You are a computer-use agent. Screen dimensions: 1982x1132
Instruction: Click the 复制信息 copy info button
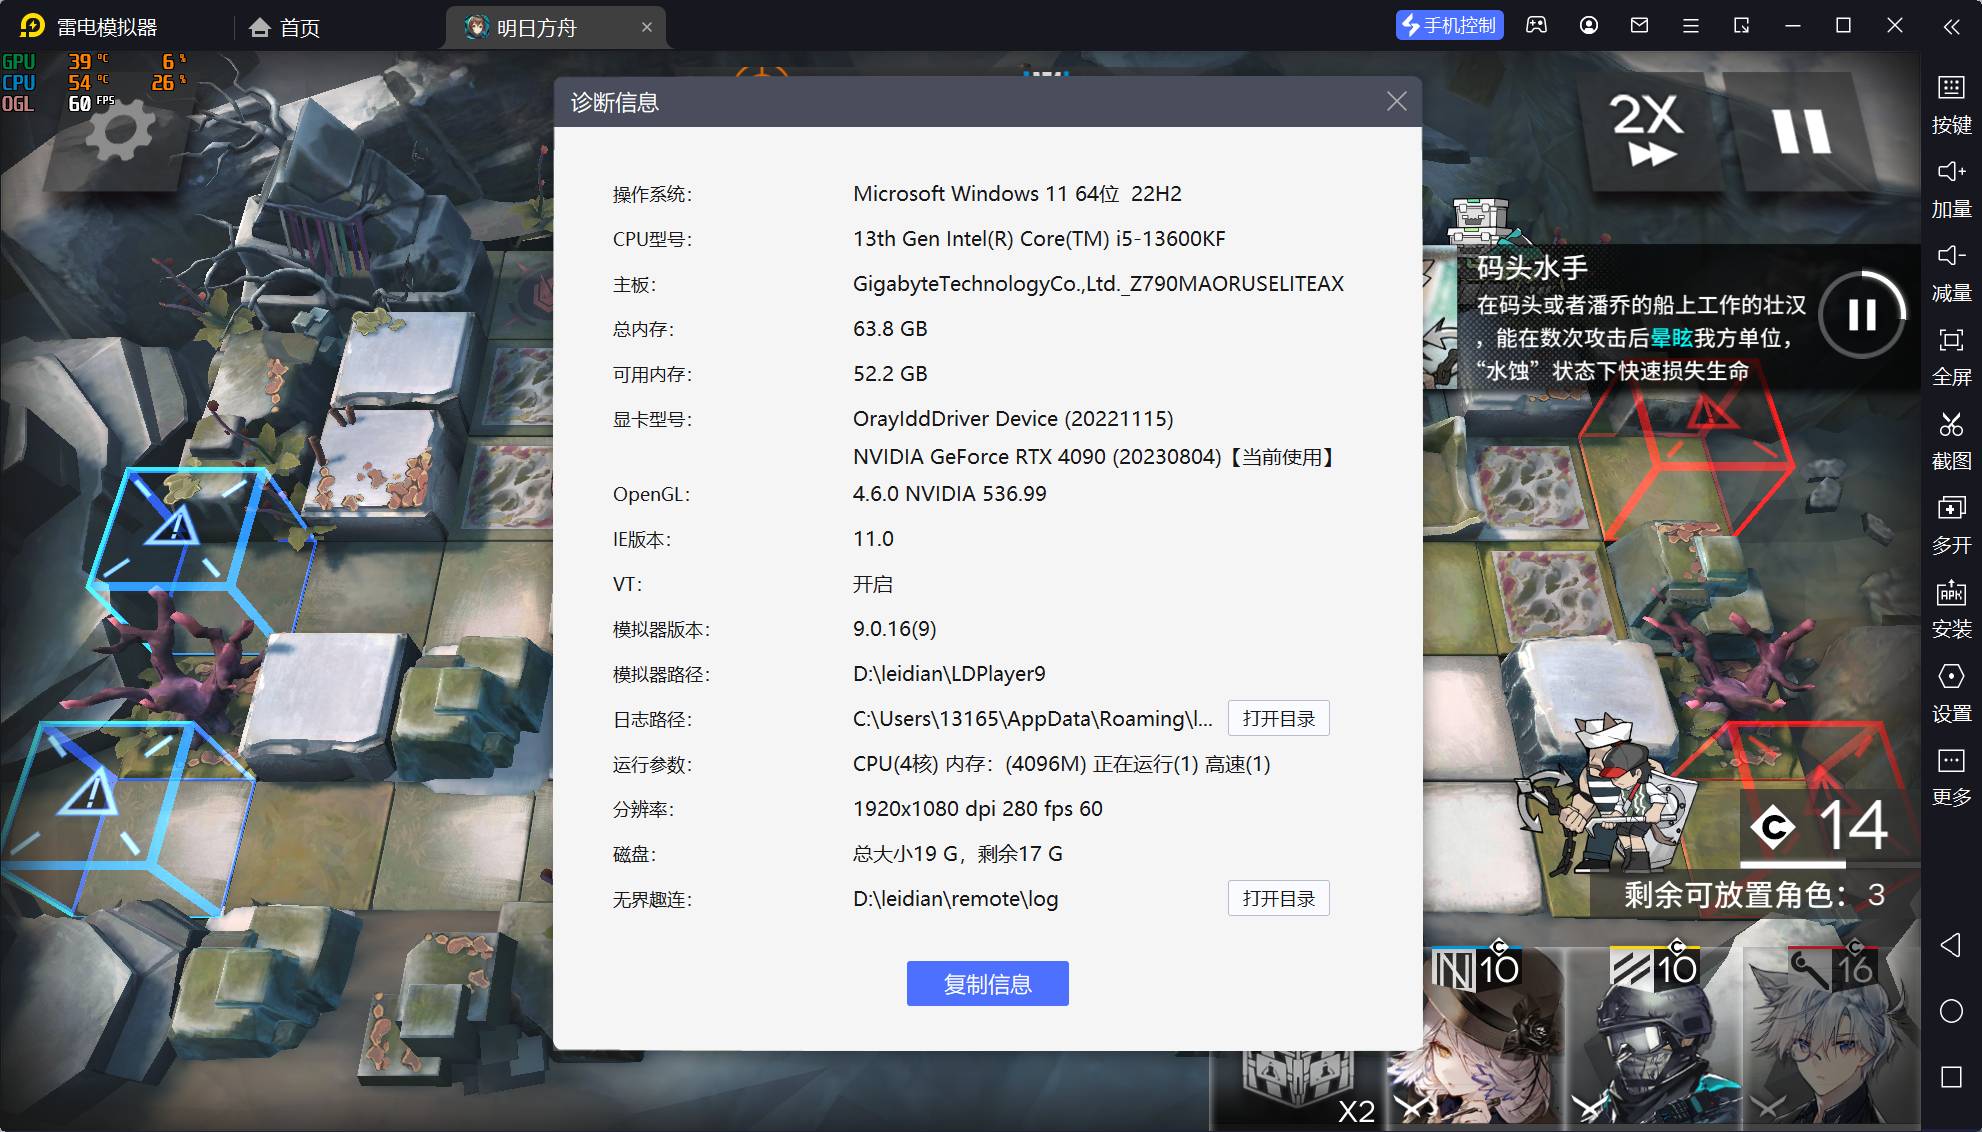click(x=987, y=984)
